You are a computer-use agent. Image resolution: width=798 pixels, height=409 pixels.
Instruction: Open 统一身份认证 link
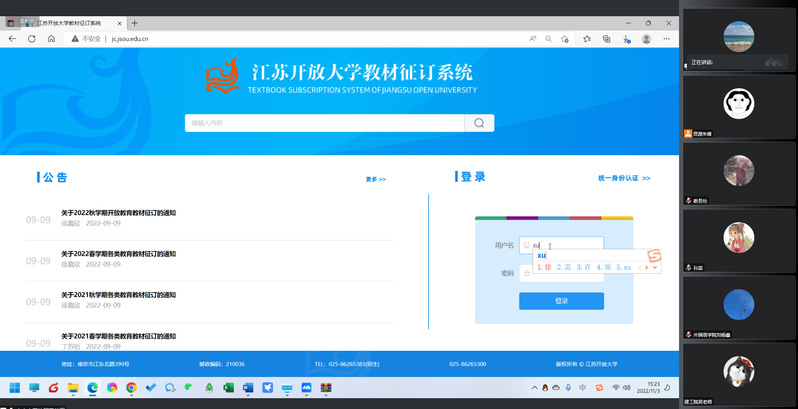pyautogui.click(x=624, y=178)
